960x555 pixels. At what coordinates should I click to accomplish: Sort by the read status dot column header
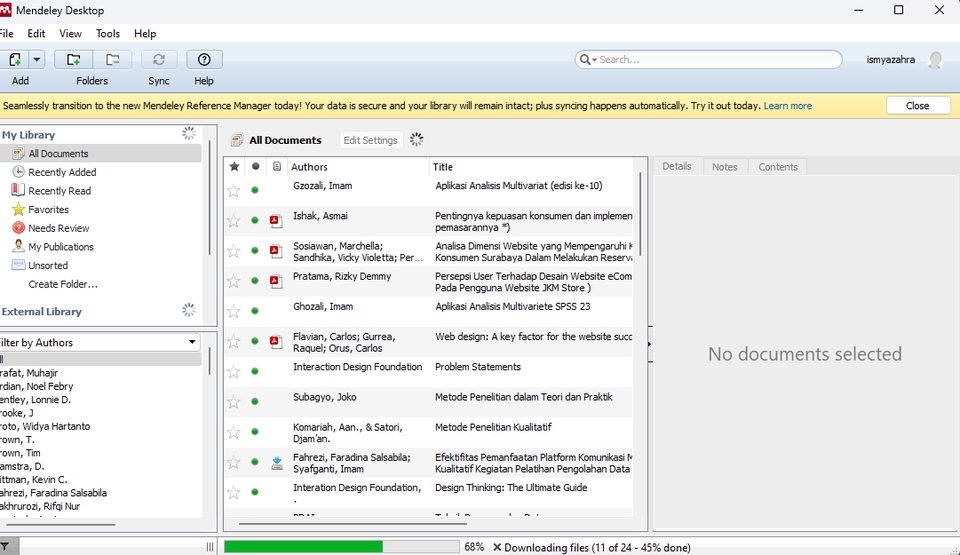[x=255, y=167]
